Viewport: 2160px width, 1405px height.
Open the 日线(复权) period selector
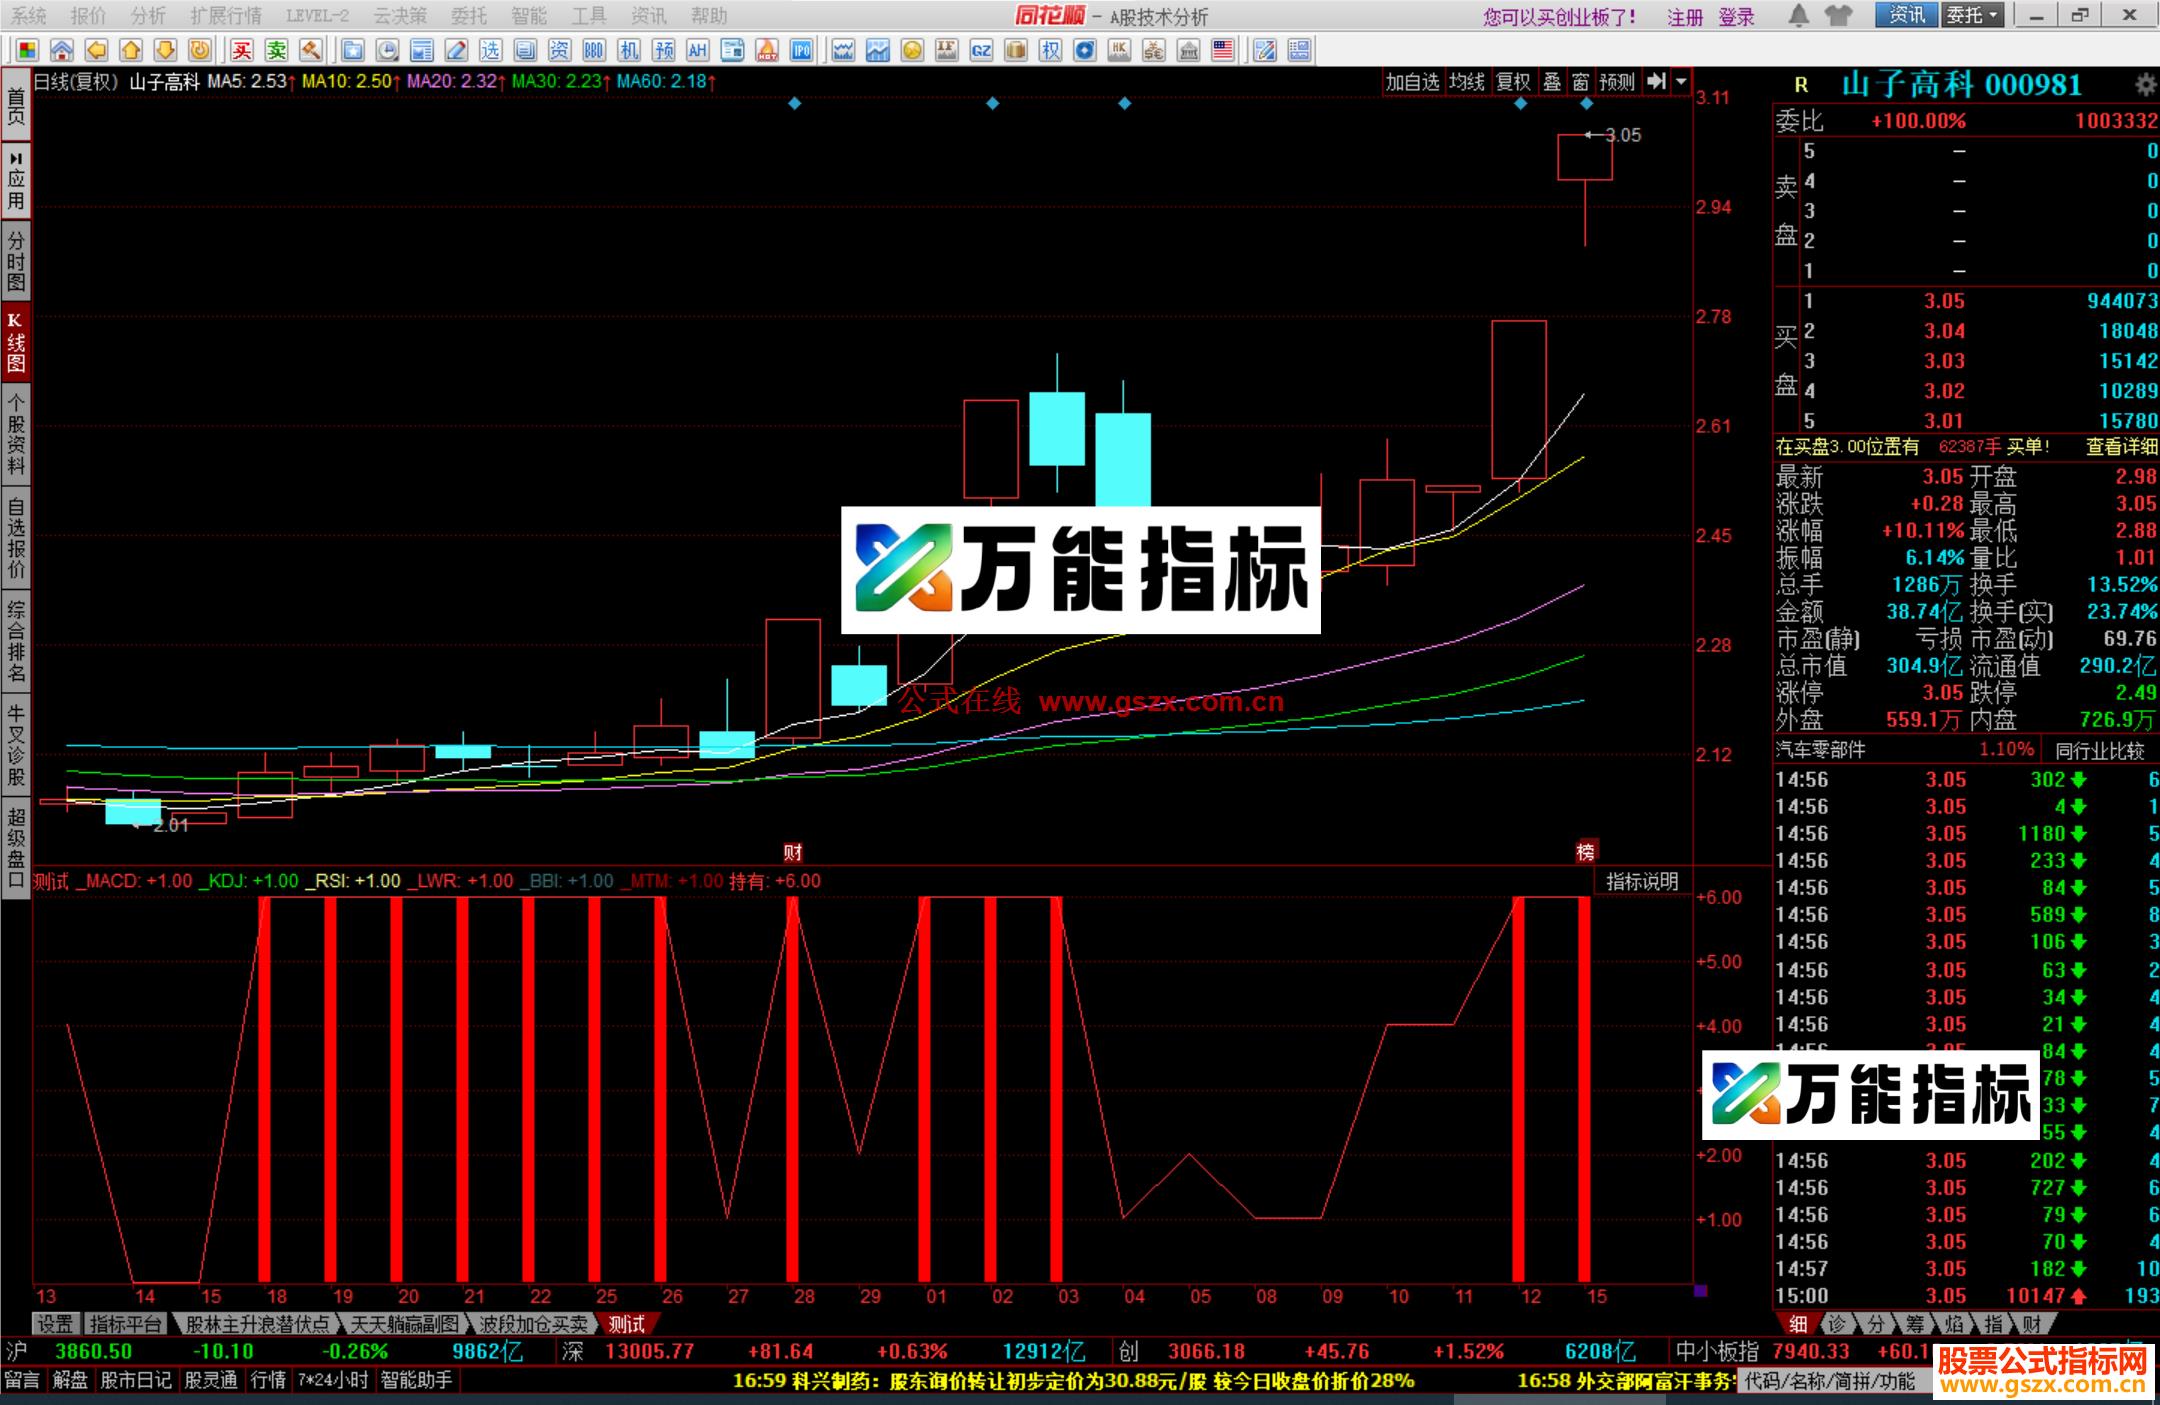pos(75,85)
